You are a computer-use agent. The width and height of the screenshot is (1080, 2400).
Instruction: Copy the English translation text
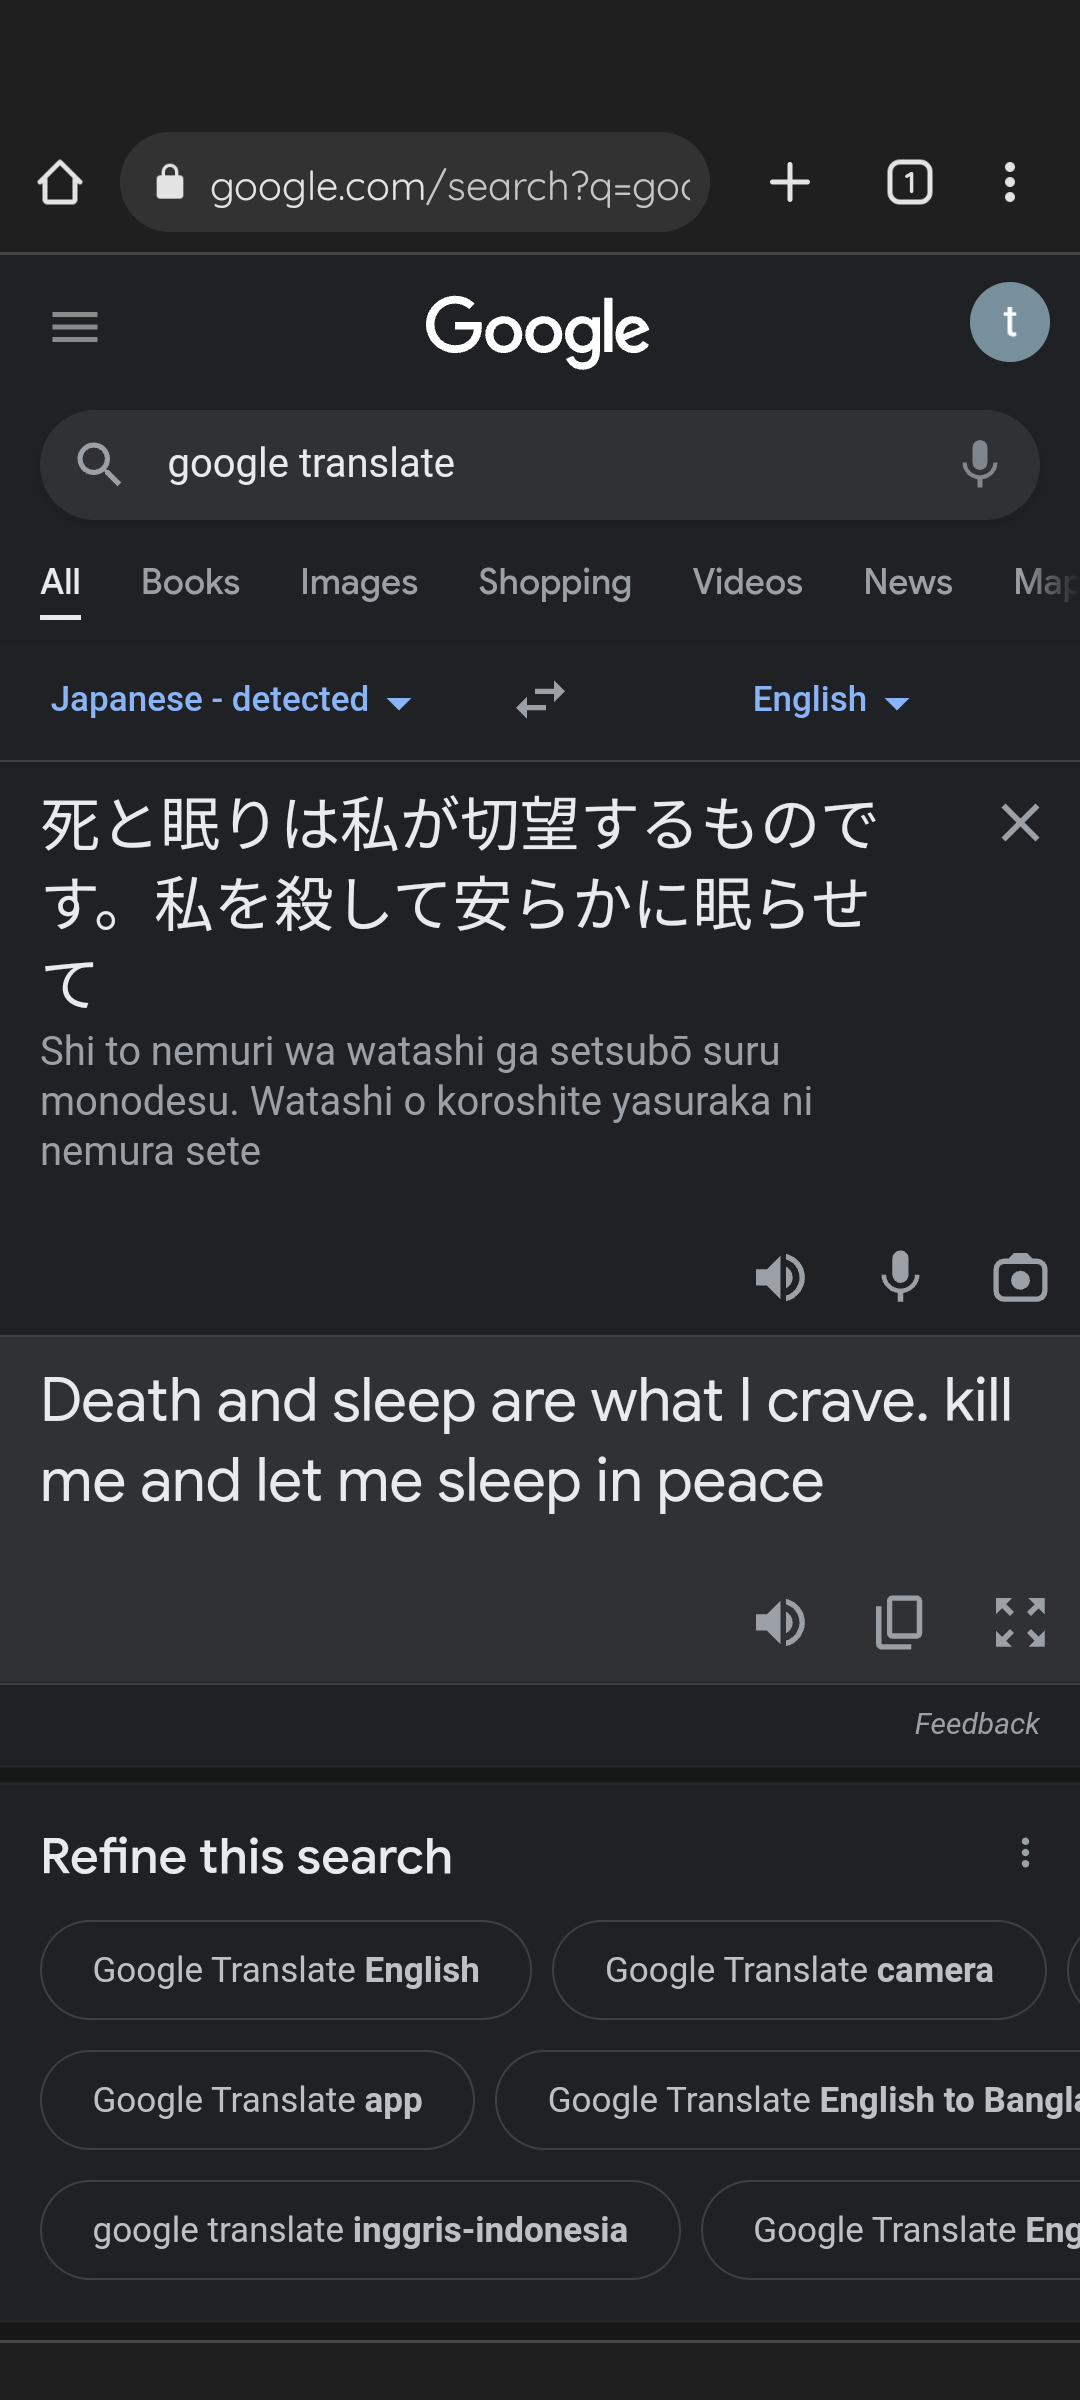(899, 1622)
